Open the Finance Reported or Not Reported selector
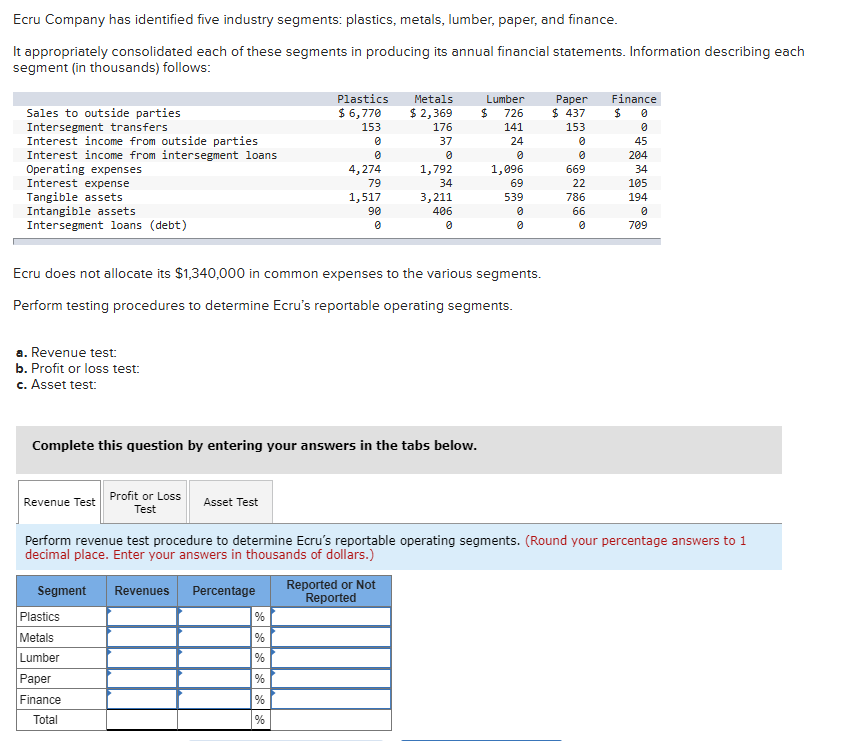The image size is (842, 741). coord(330,699)
